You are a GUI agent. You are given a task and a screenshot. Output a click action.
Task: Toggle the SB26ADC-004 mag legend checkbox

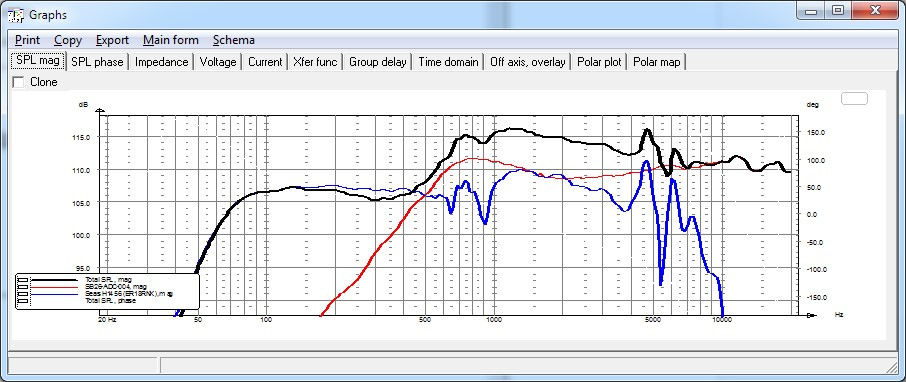pyautogui.click(x=23, y=287)
